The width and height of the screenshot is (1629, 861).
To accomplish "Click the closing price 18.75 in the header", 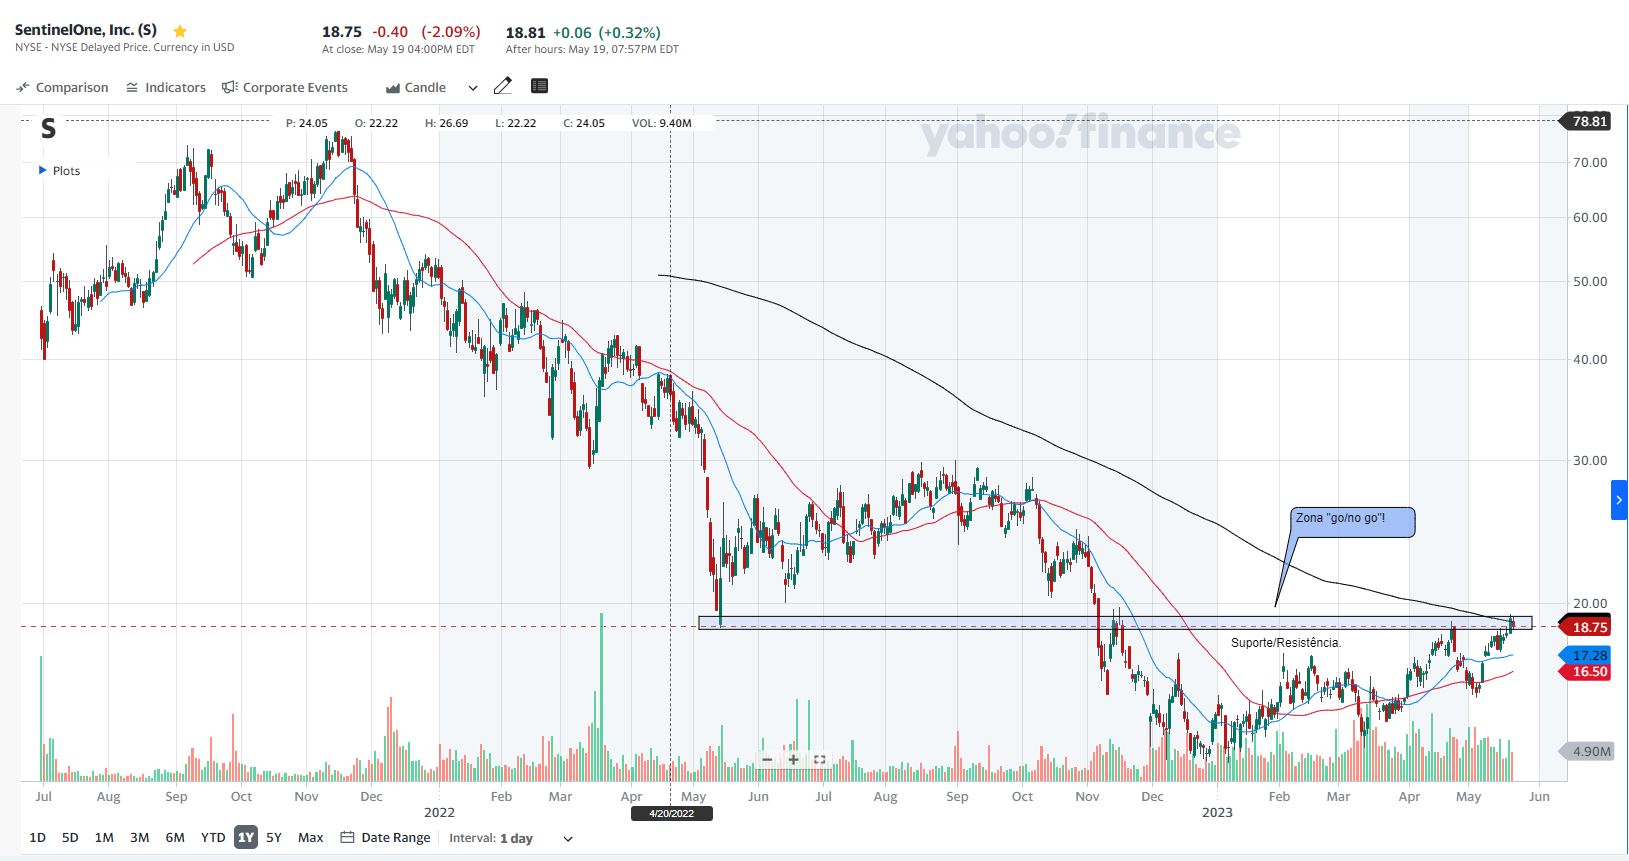I will coord(342,32).
